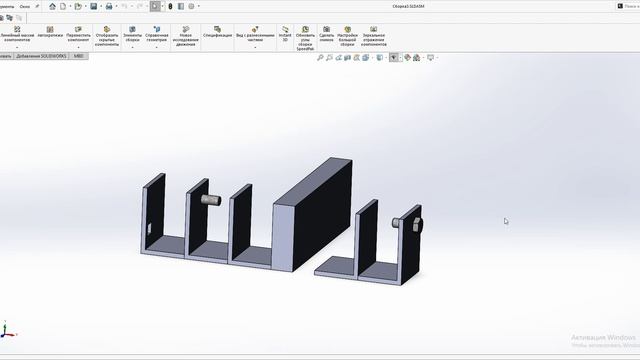Insert Спецификация (bill of materials)
The width and height of the screenshot is (640, 360).
218,32
